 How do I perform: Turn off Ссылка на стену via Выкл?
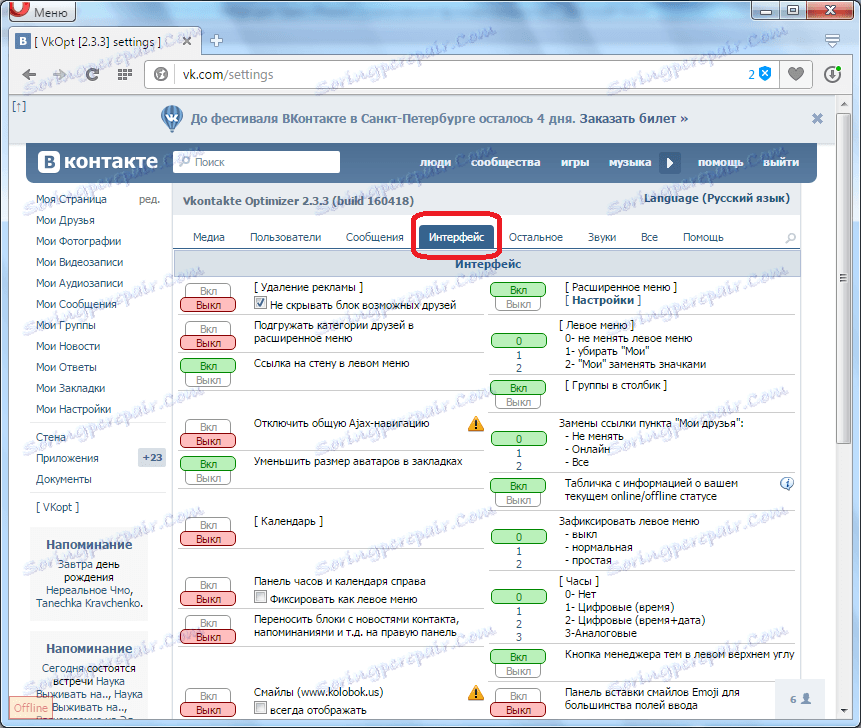[x=208, y=380]
